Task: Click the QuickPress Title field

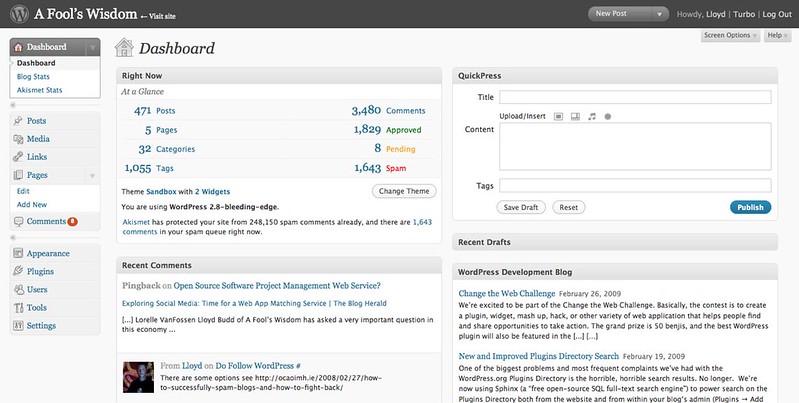Action: (x=635, y=97)
